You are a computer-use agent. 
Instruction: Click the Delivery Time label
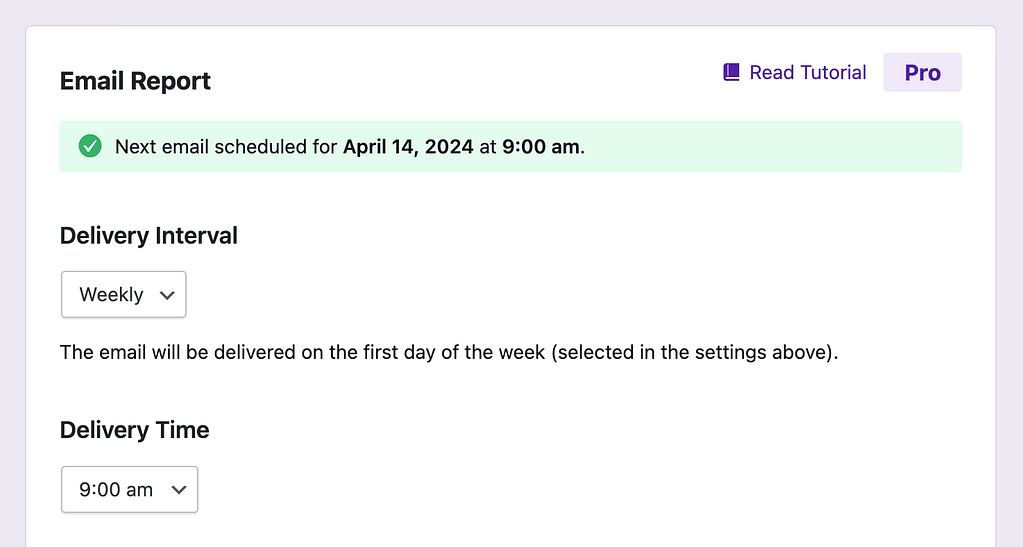click(x=135, y=430)
